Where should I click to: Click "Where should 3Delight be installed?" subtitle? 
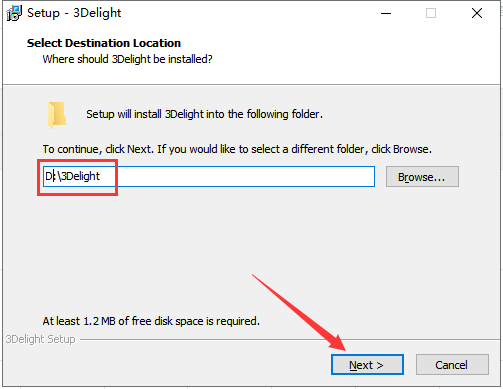click(127, 59)
